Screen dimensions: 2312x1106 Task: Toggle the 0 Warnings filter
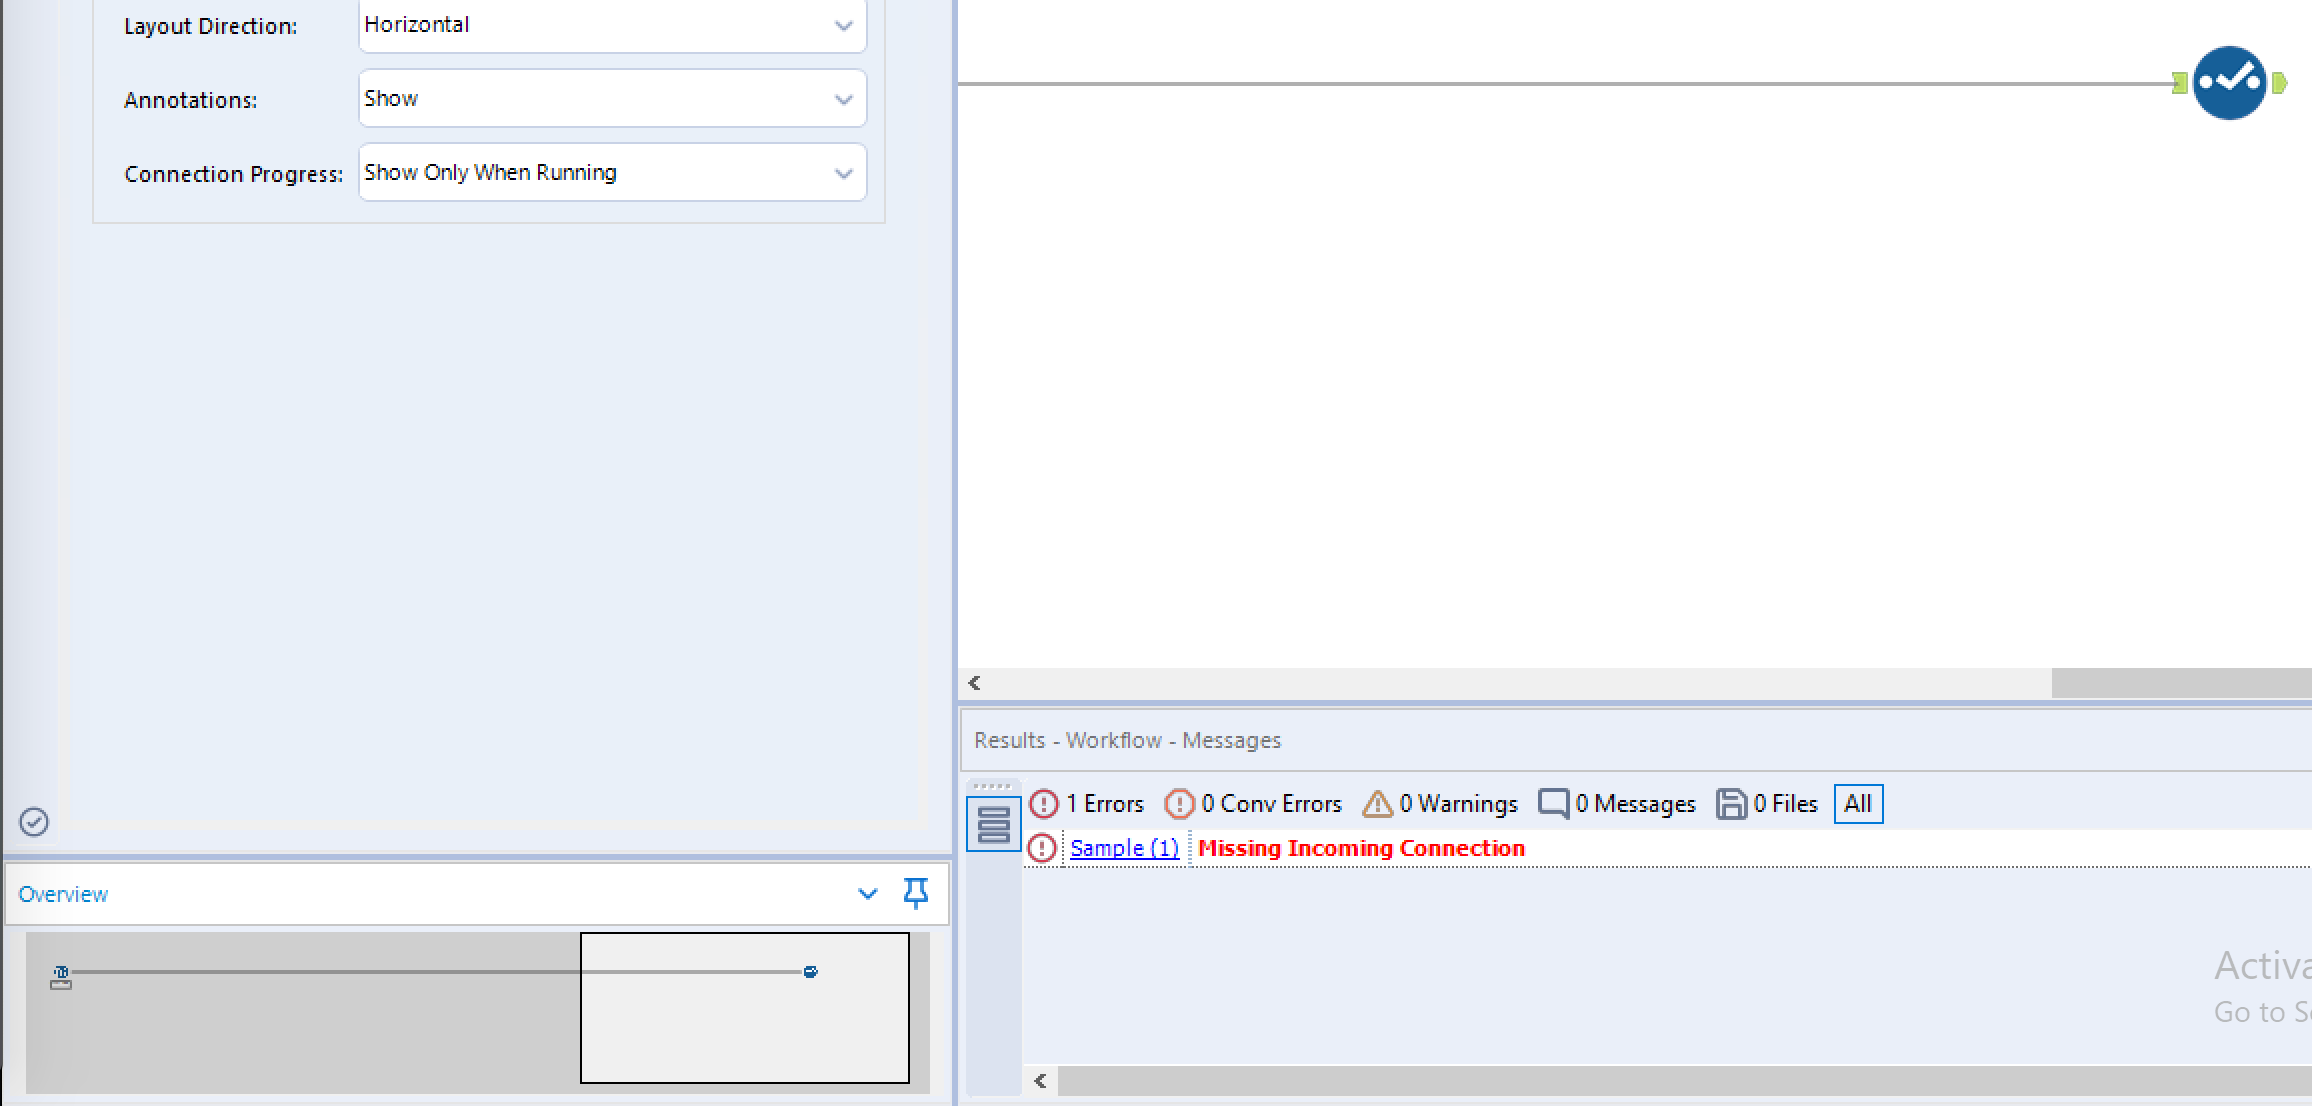pyautogui.click(x=1378, y=803)
